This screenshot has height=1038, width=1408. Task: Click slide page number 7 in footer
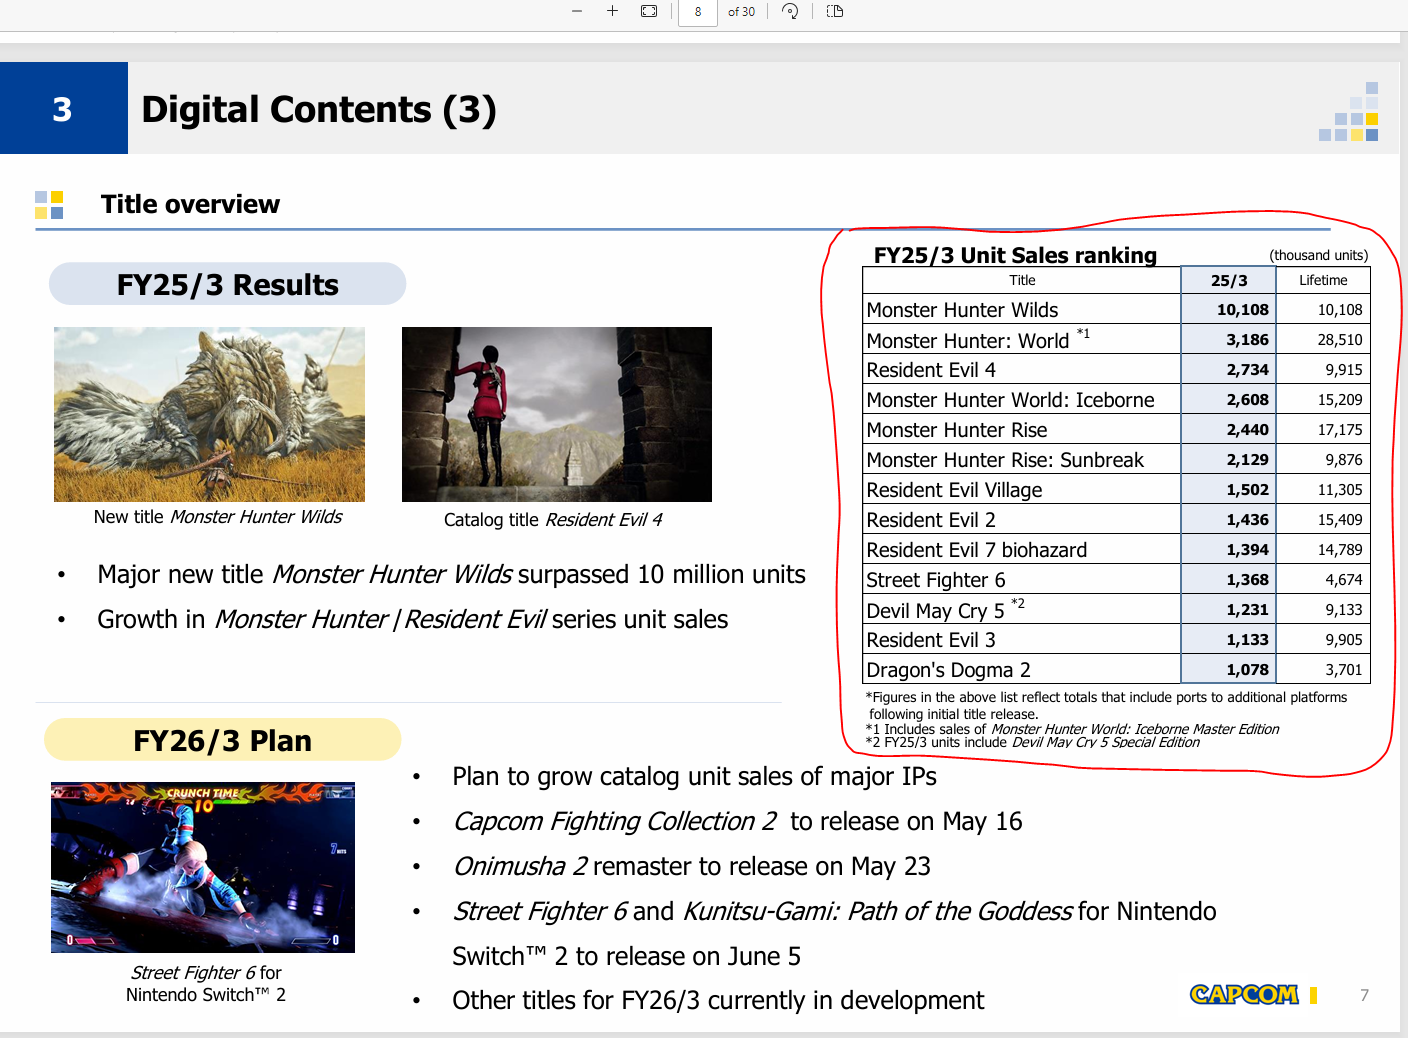(x=1364, y=995)
